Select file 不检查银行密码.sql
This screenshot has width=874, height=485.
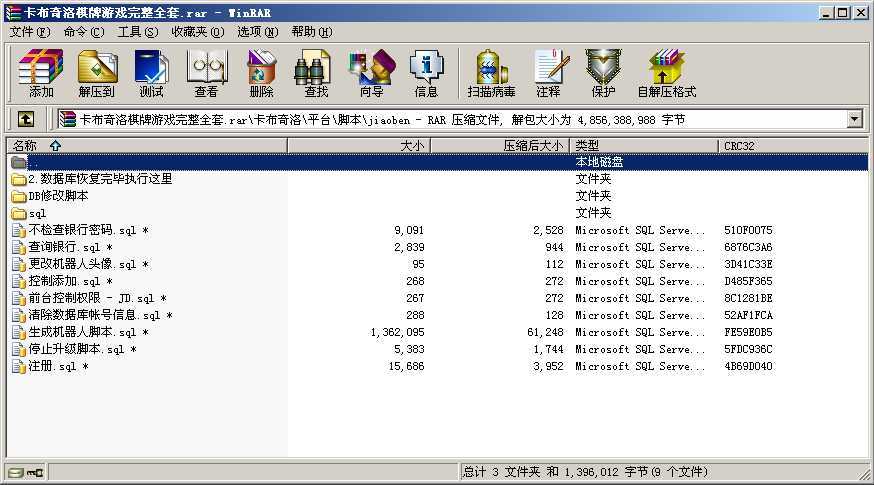(x=80, y=230)
